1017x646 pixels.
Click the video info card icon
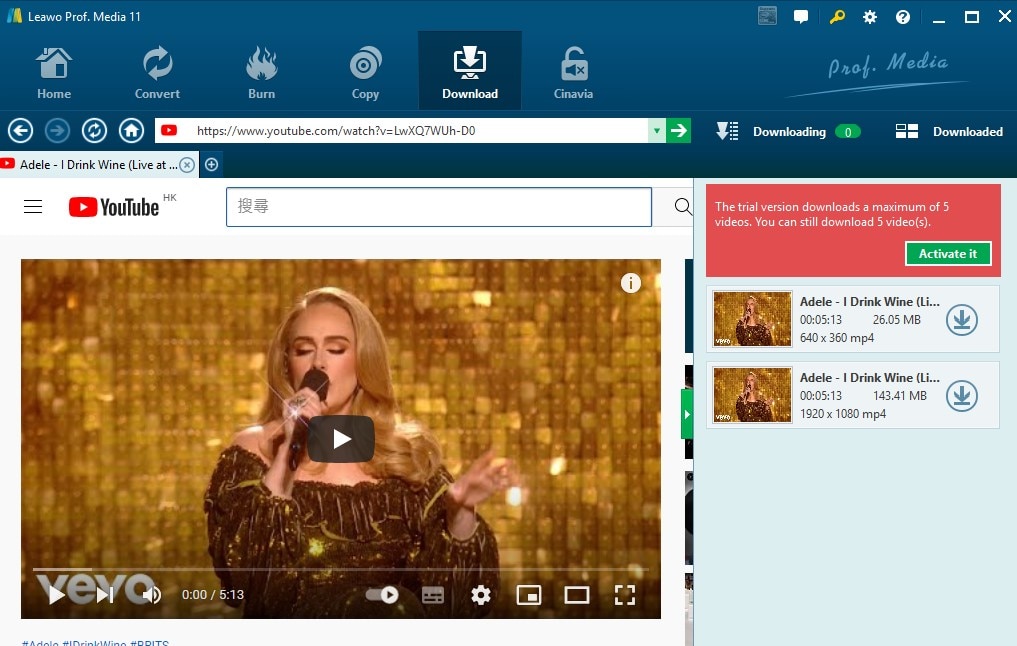(630, 283)
